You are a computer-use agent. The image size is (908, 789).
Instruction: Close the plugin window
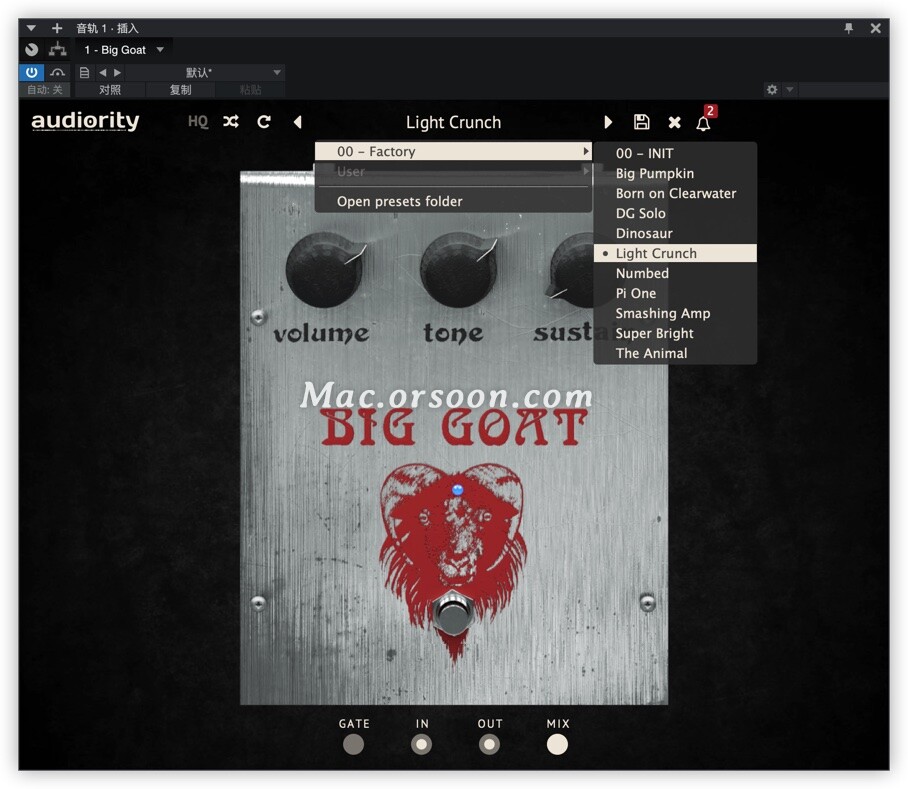point(876,28)
